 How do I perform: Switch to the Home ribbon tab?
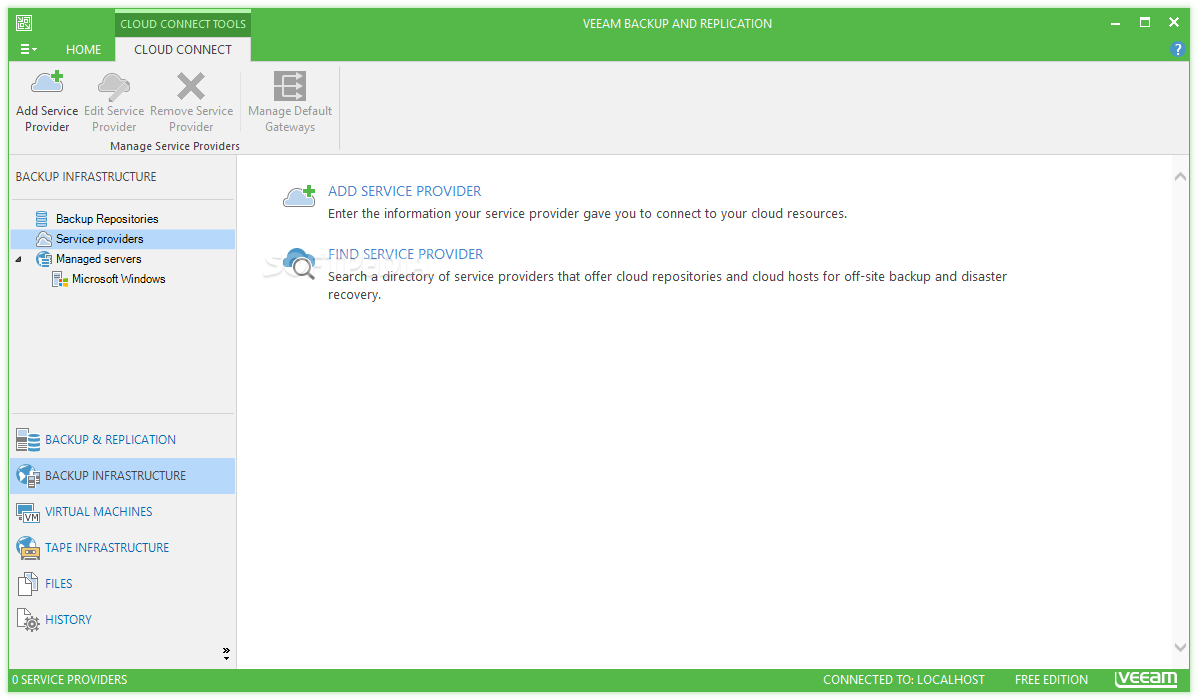click(83, 50)
